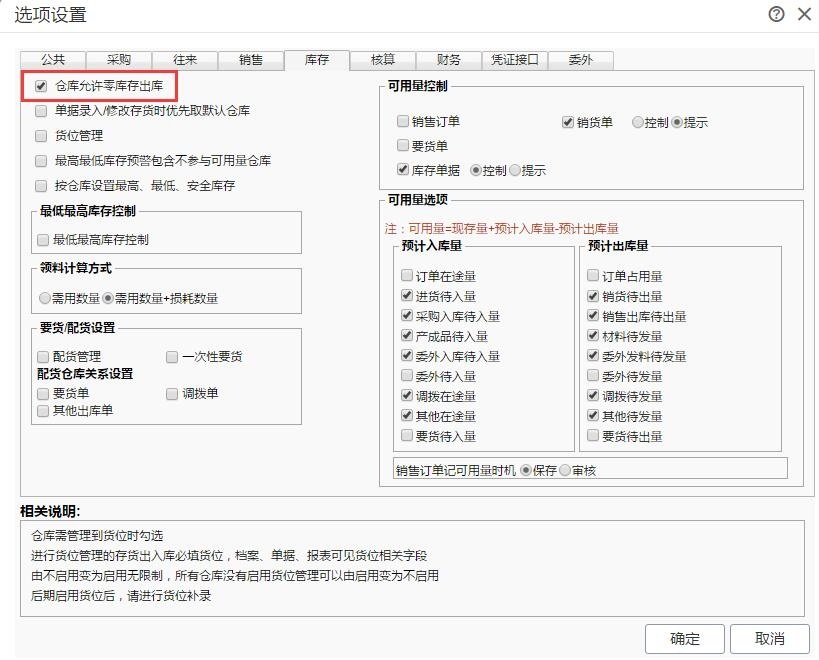The width and height of the screenshot is (819, 660).
Task: Click the 确定 button
Action: [685, 639]
